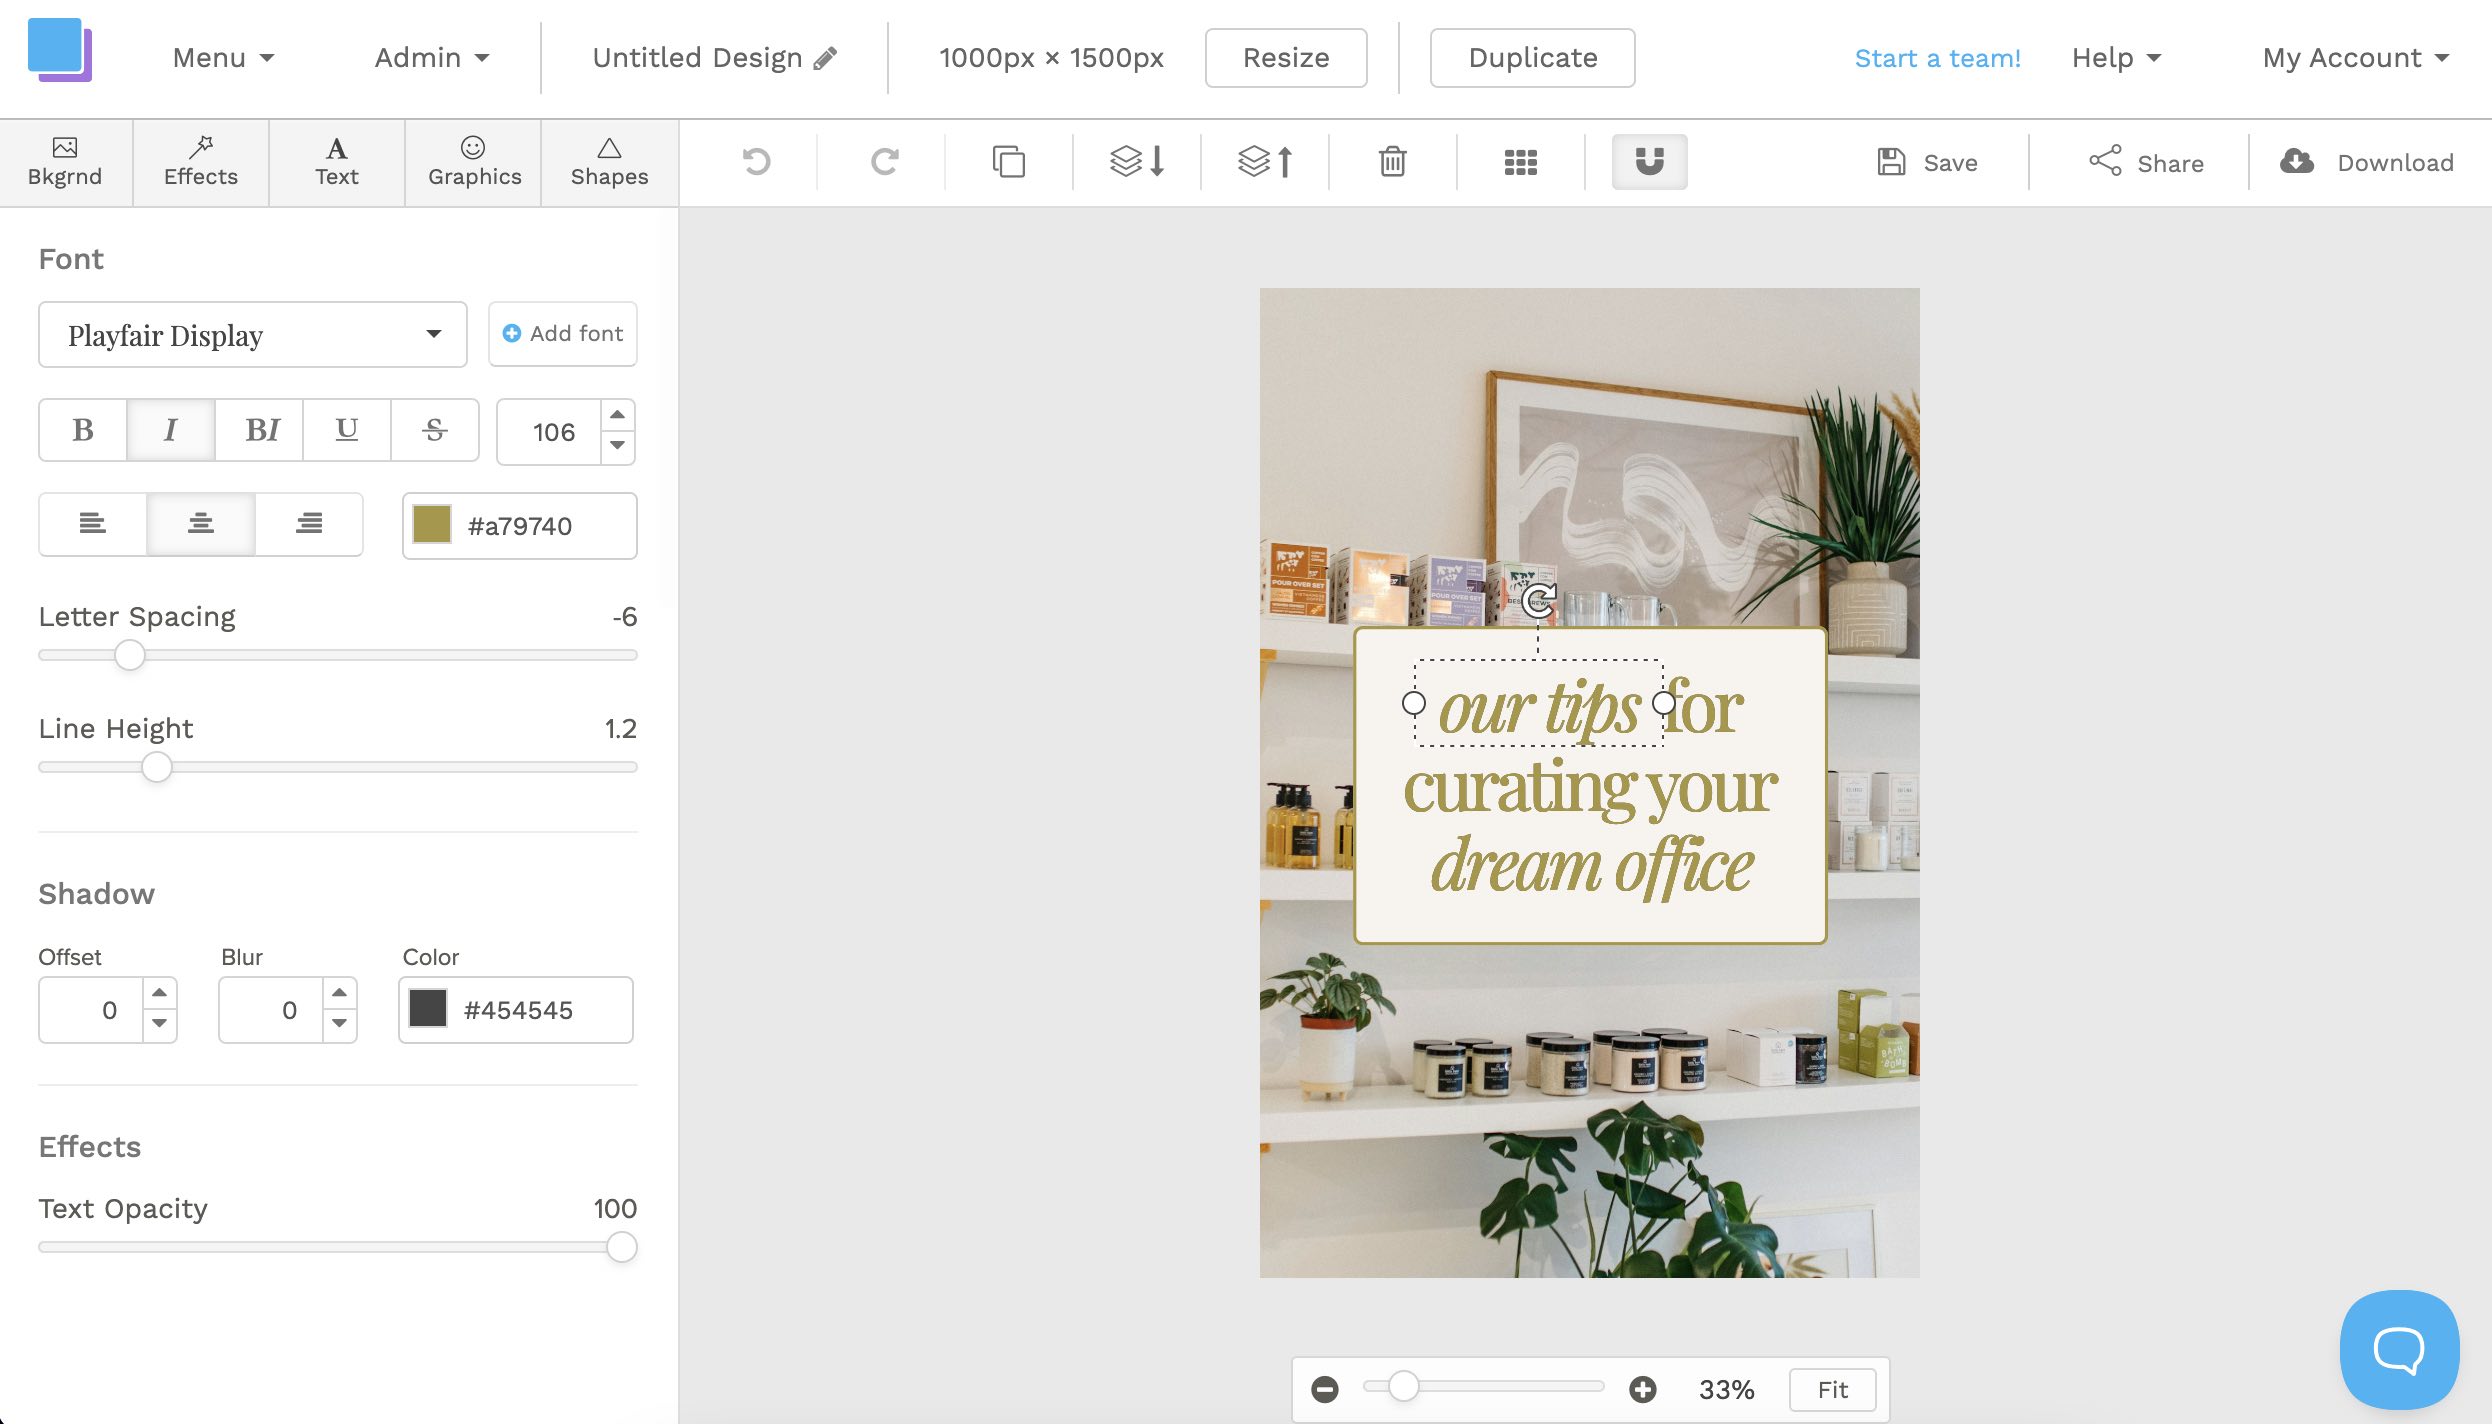
Task: Open the Playfair Display font dropdown
Action: (x=252, y=334)
